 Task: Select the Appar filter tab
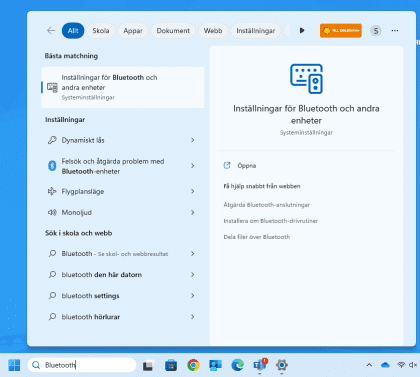click(x=133, y=31)
